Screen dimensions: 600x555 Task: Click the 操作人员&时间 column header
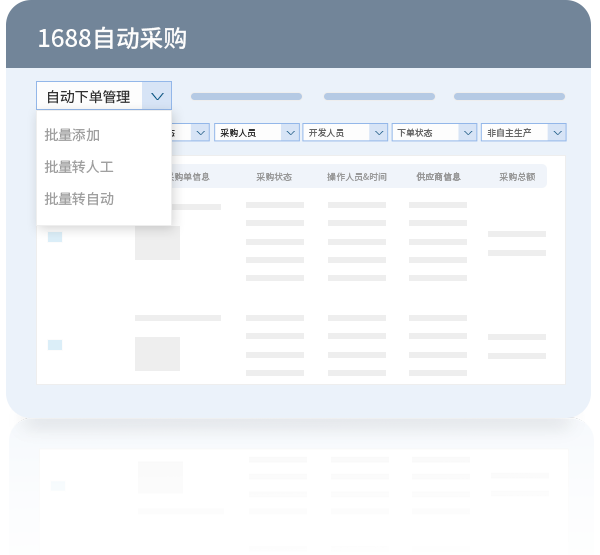(x=357, y=177)
